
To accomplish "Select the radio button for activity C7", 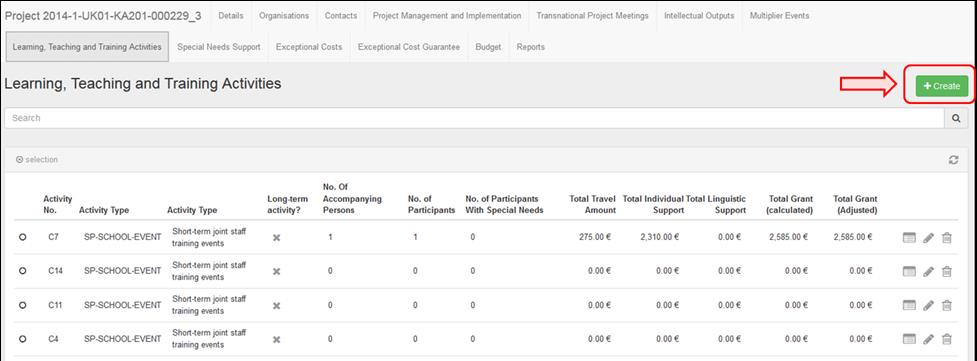I will [23, 237].
